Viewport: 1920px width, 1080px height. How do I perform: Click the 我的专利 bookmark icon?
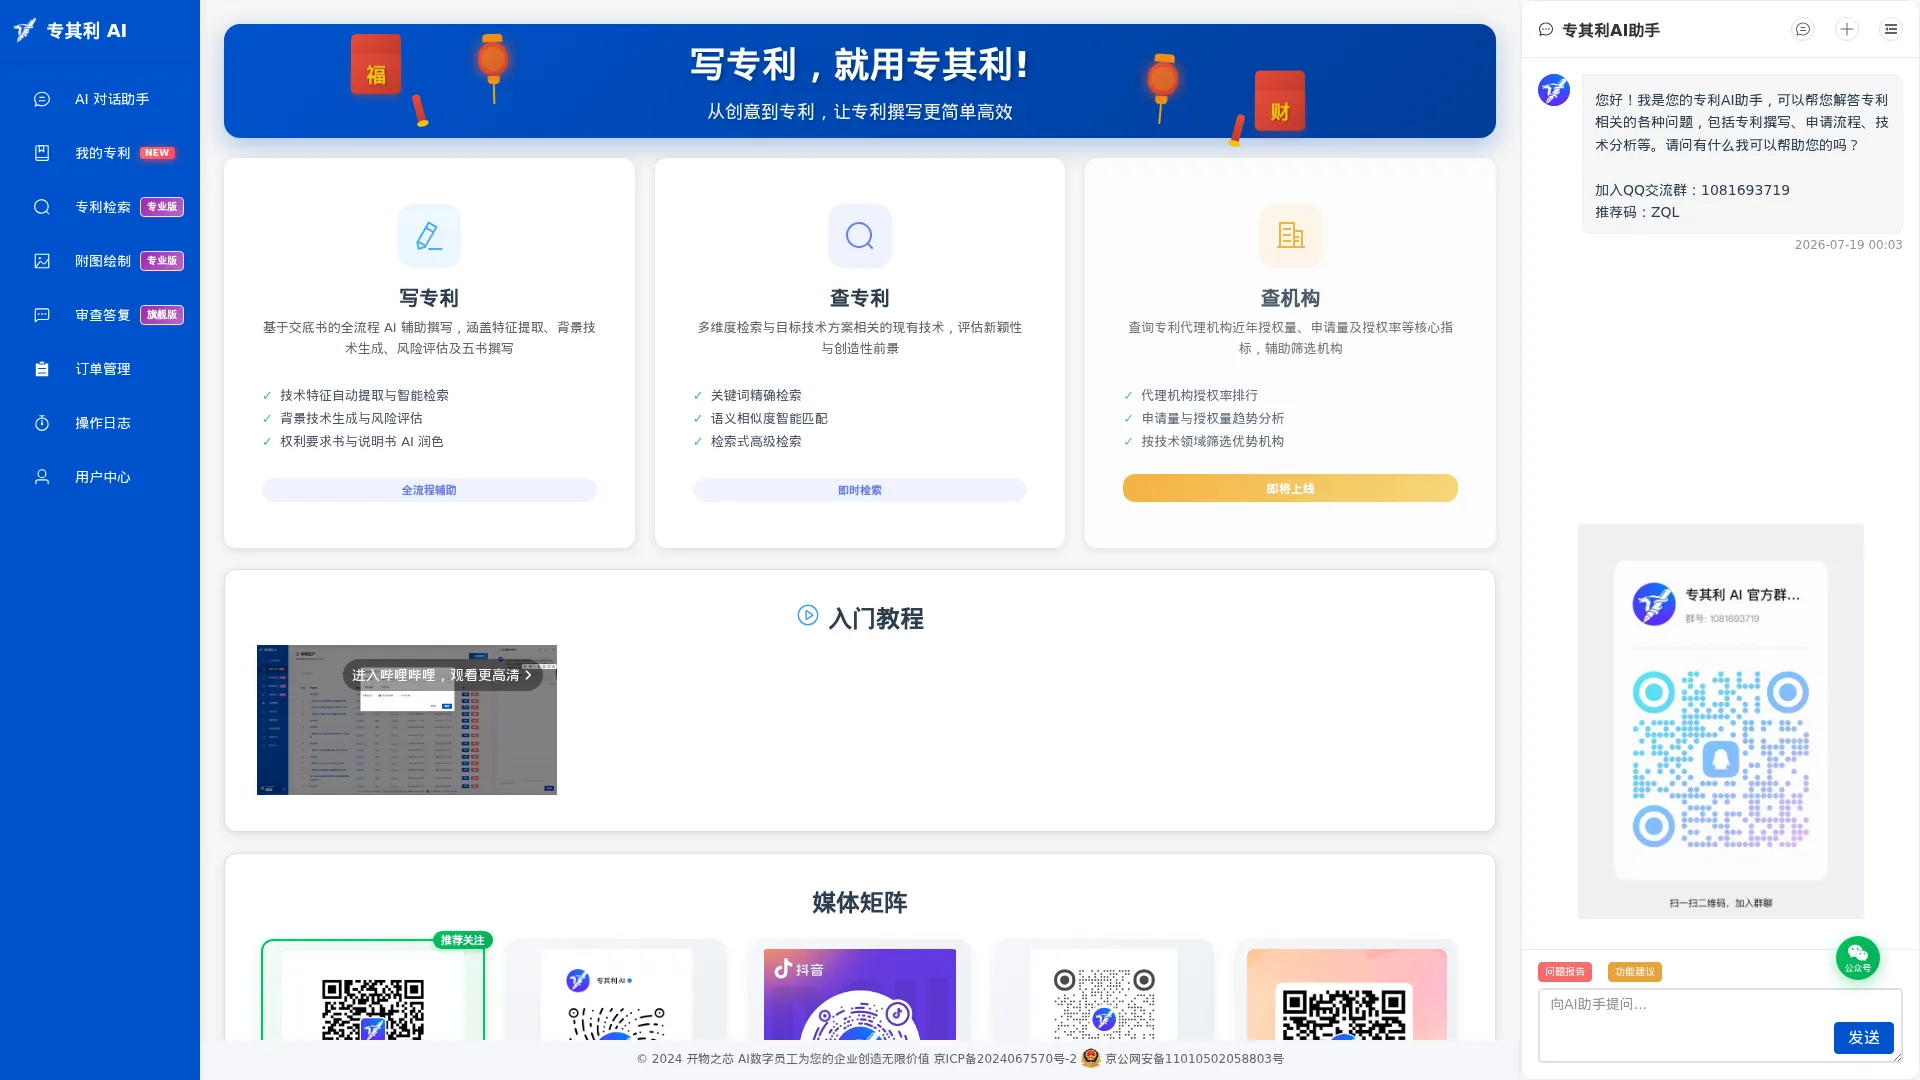42,153
